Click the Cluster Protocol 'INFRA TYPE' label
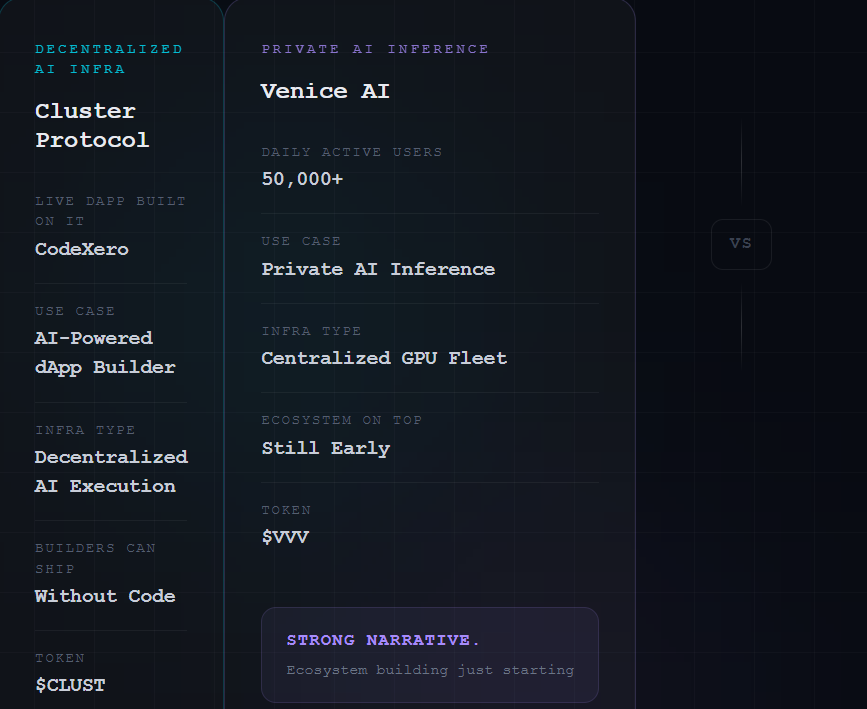This screenshot has width=867, height=709. (x=85, y=430)
